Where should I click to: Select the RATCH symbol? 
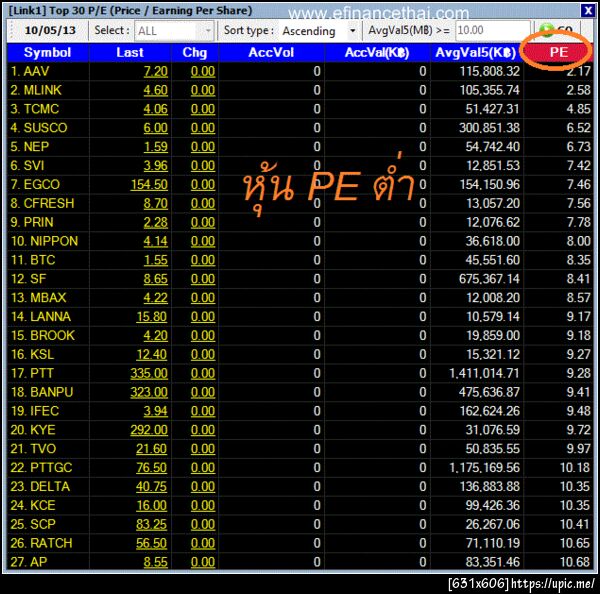click(51, 543)
